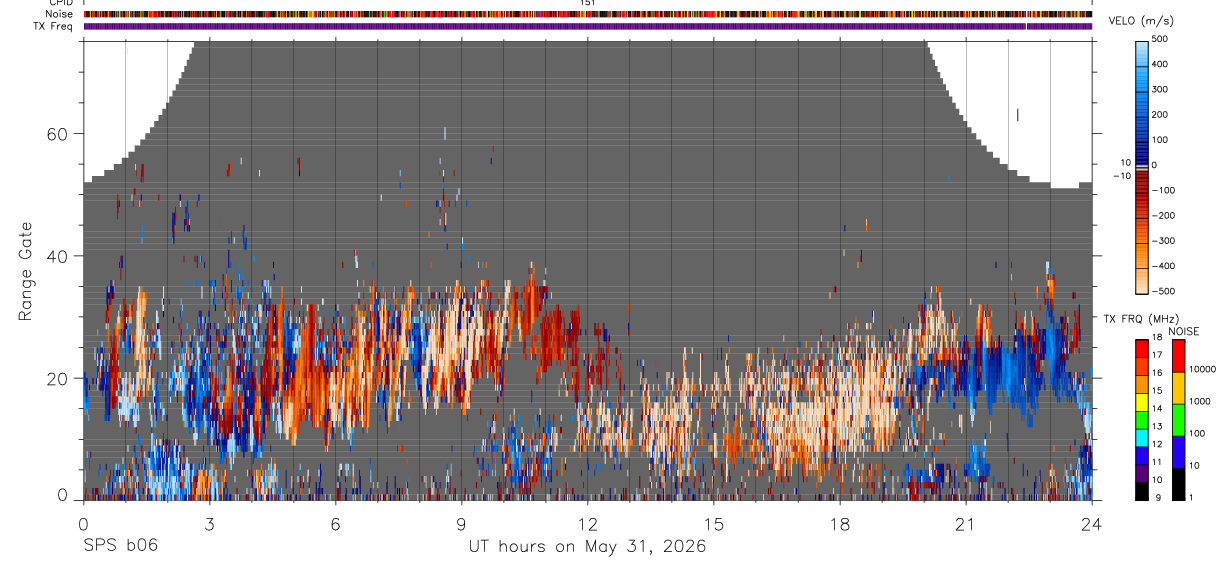Screen dimensions: 1228x567
Task: Click the purple 10–11 MHz swatch in TX FRQ legend
Action: pos(1141,473)
